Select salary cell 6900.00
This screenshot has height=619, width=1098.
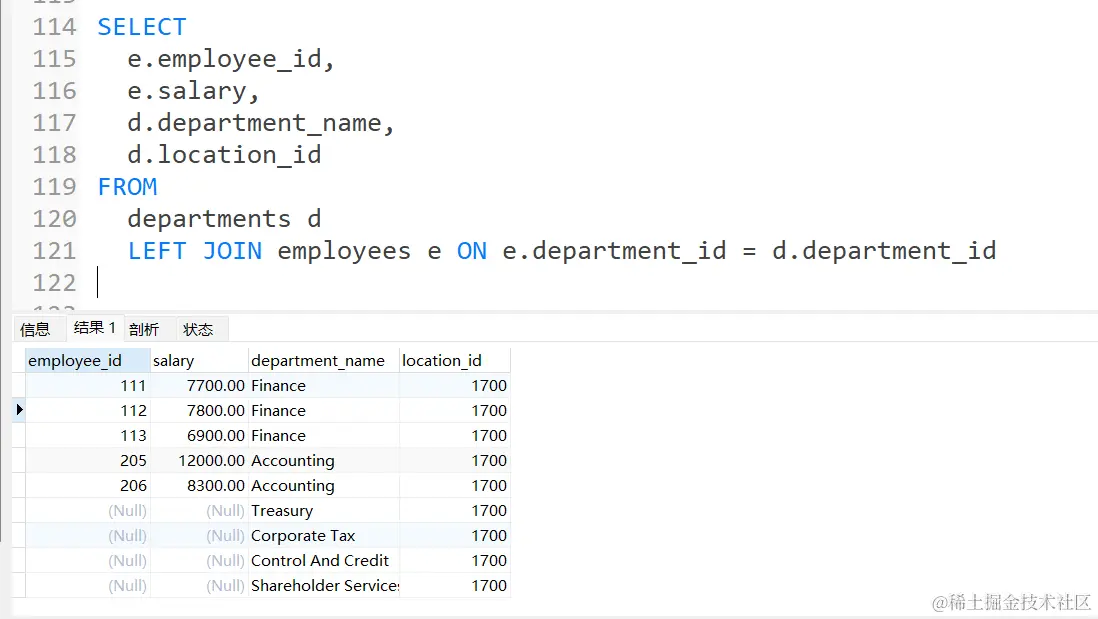200,436
